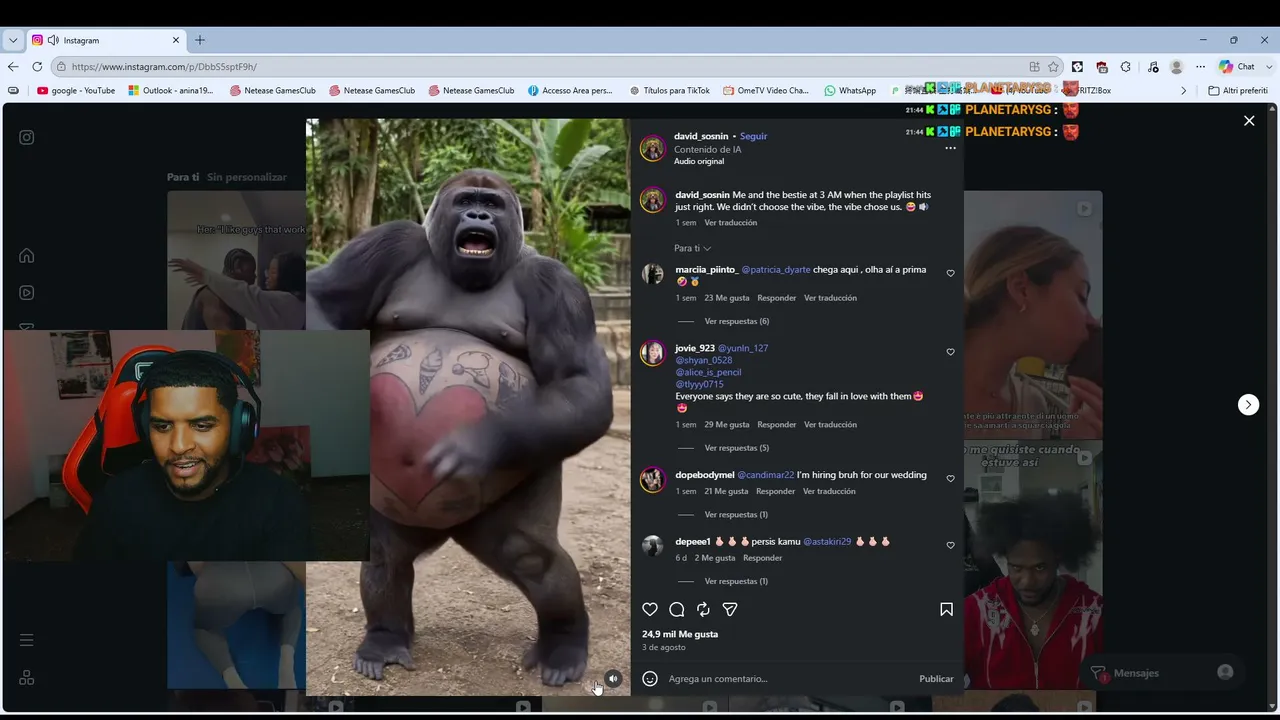Show 'Ver respuestas (1)' under dopebodymel's comment

pyautogui.click(x=736, y=514)
